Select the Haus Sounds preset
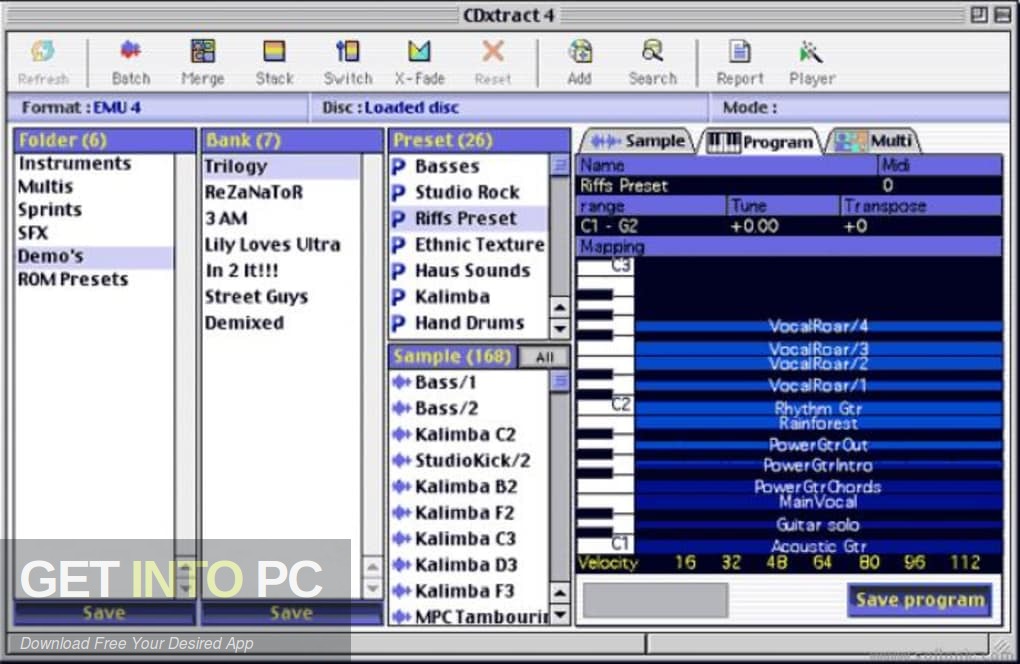 coord(469,271)
